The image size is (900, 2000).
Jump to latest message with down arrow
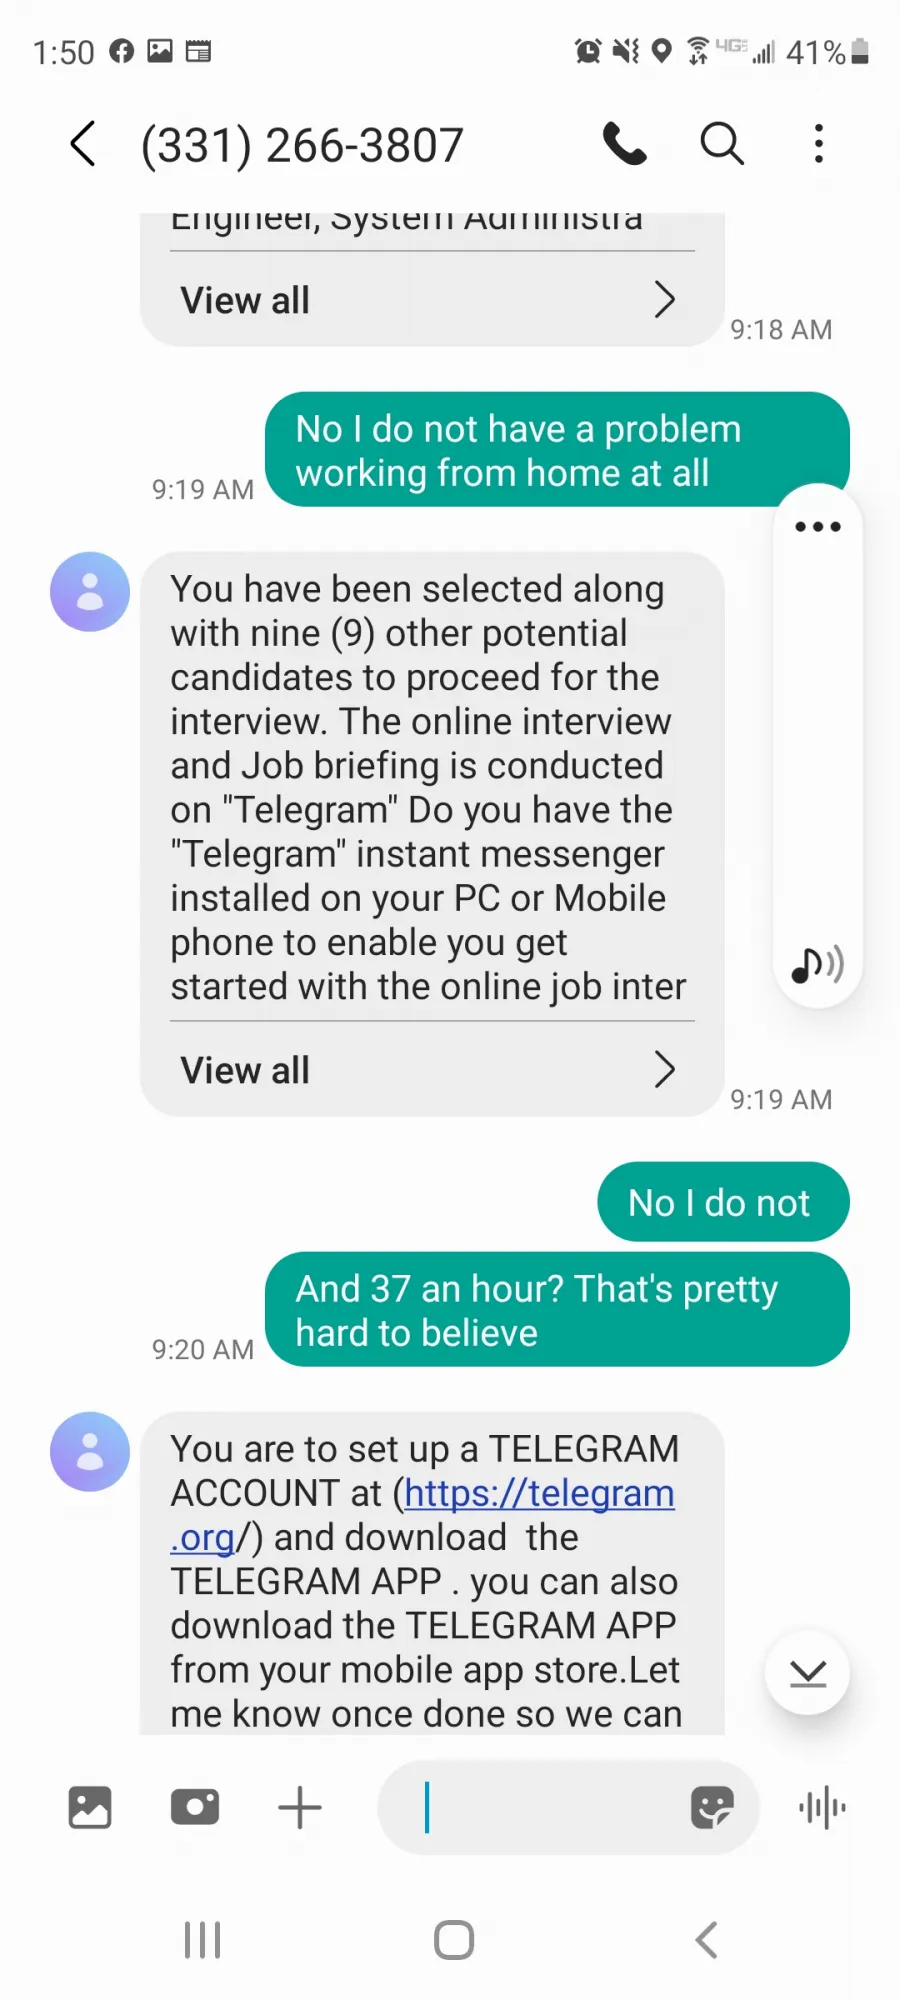[x=807, y=1673]
